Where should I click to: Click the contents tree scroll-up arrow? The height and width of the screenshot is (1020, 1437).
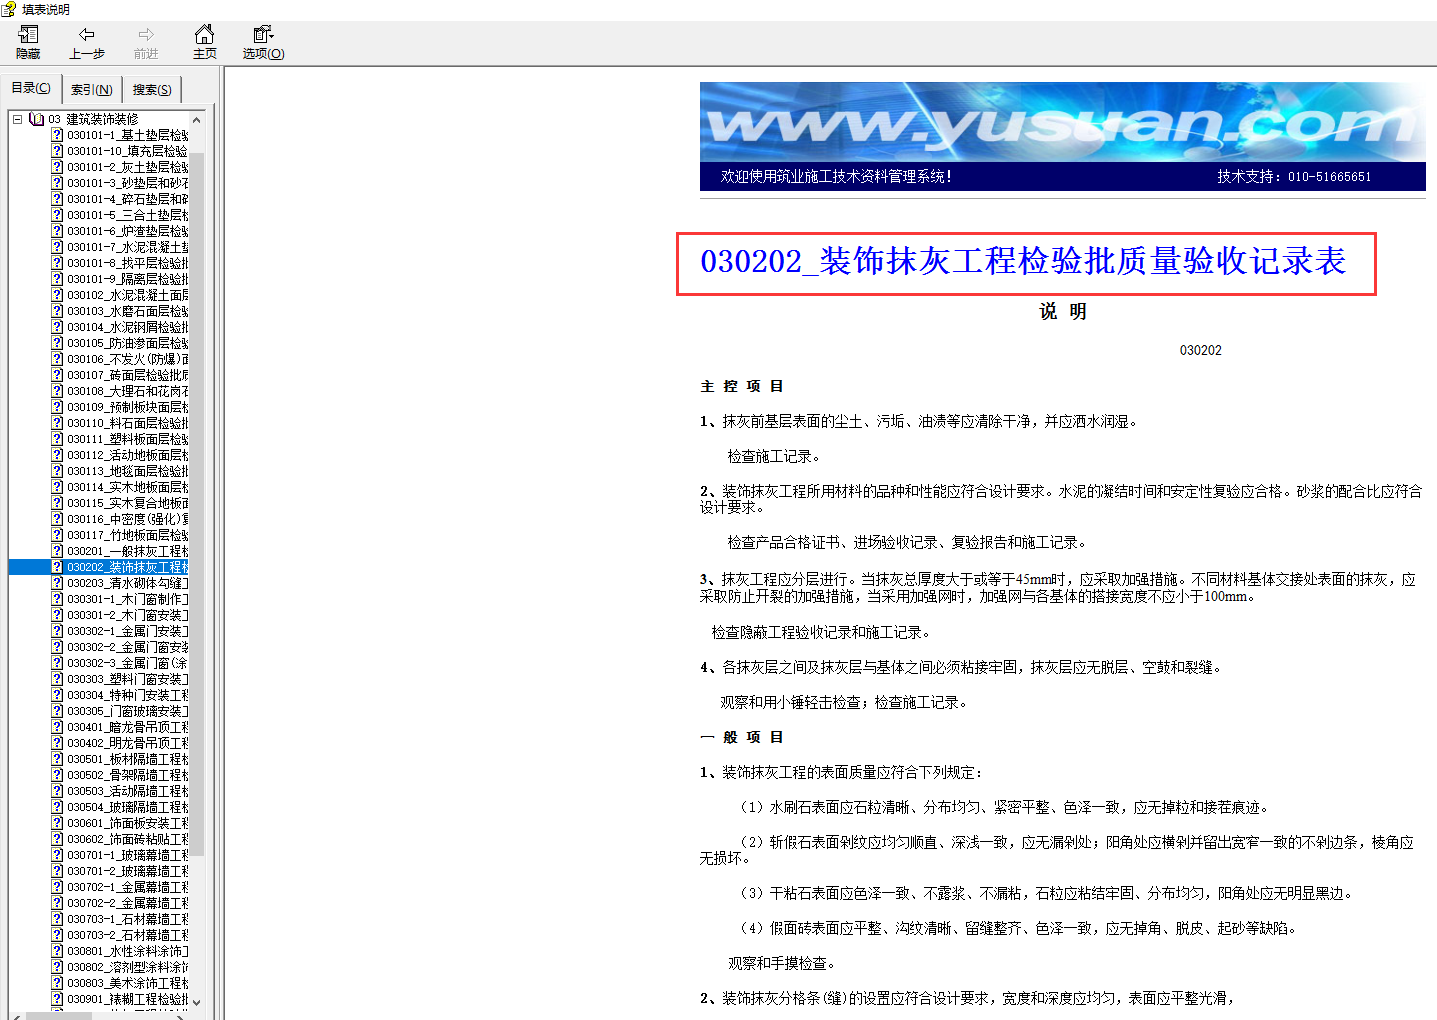[x=196, y=119]
